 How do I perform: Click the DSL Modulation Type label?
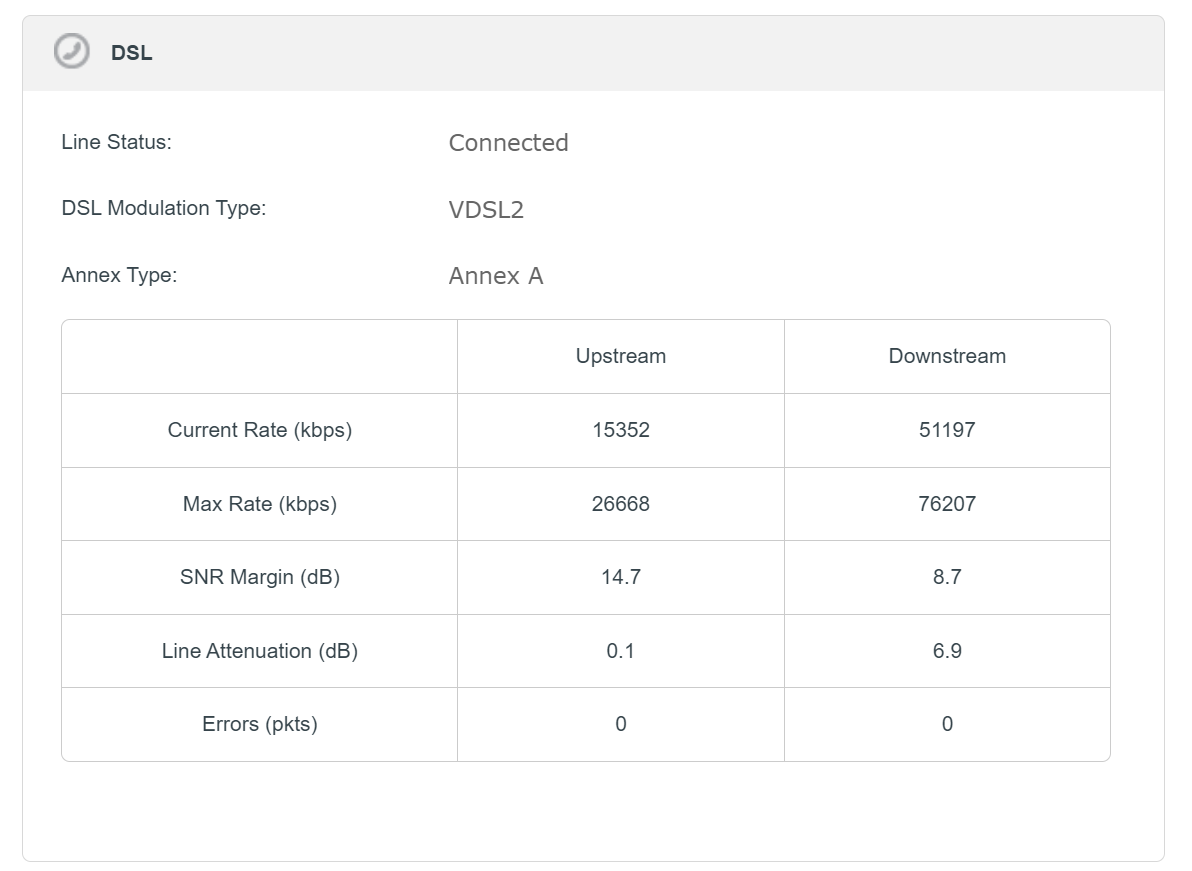pos(163,208)
